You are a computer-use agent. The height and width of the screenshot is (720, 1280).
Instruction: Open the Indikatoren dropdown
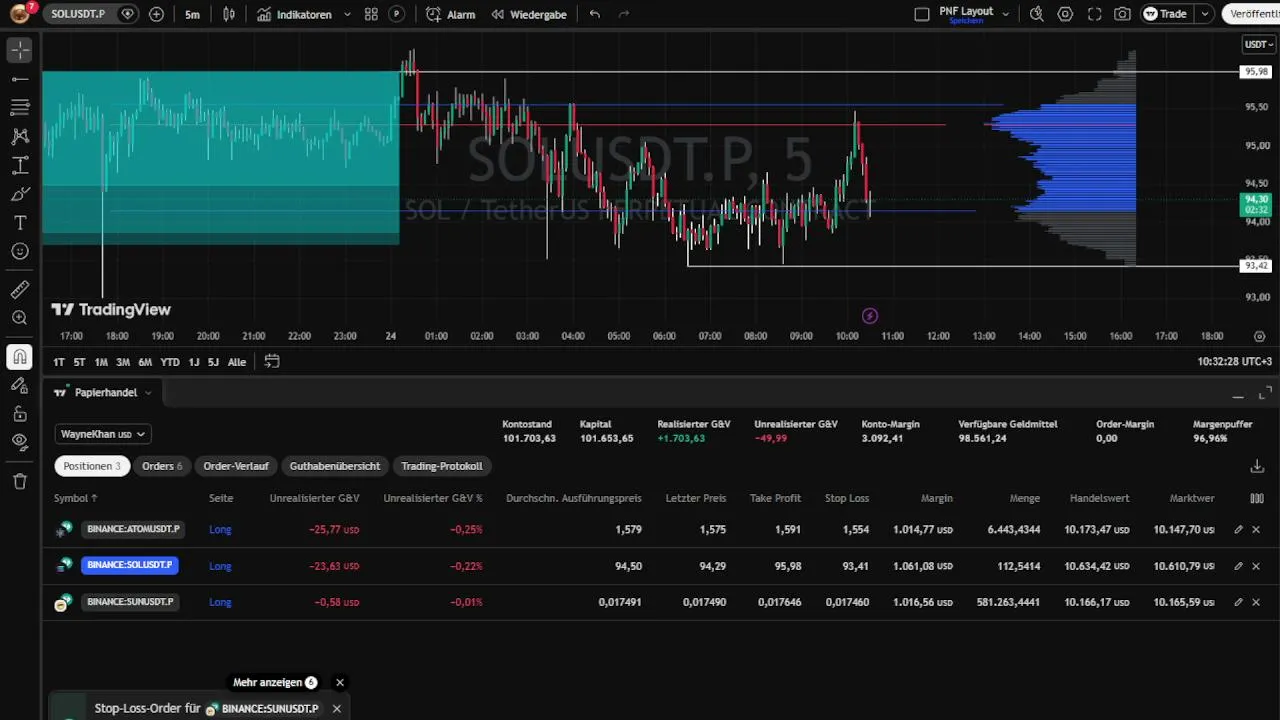[304, 14]
